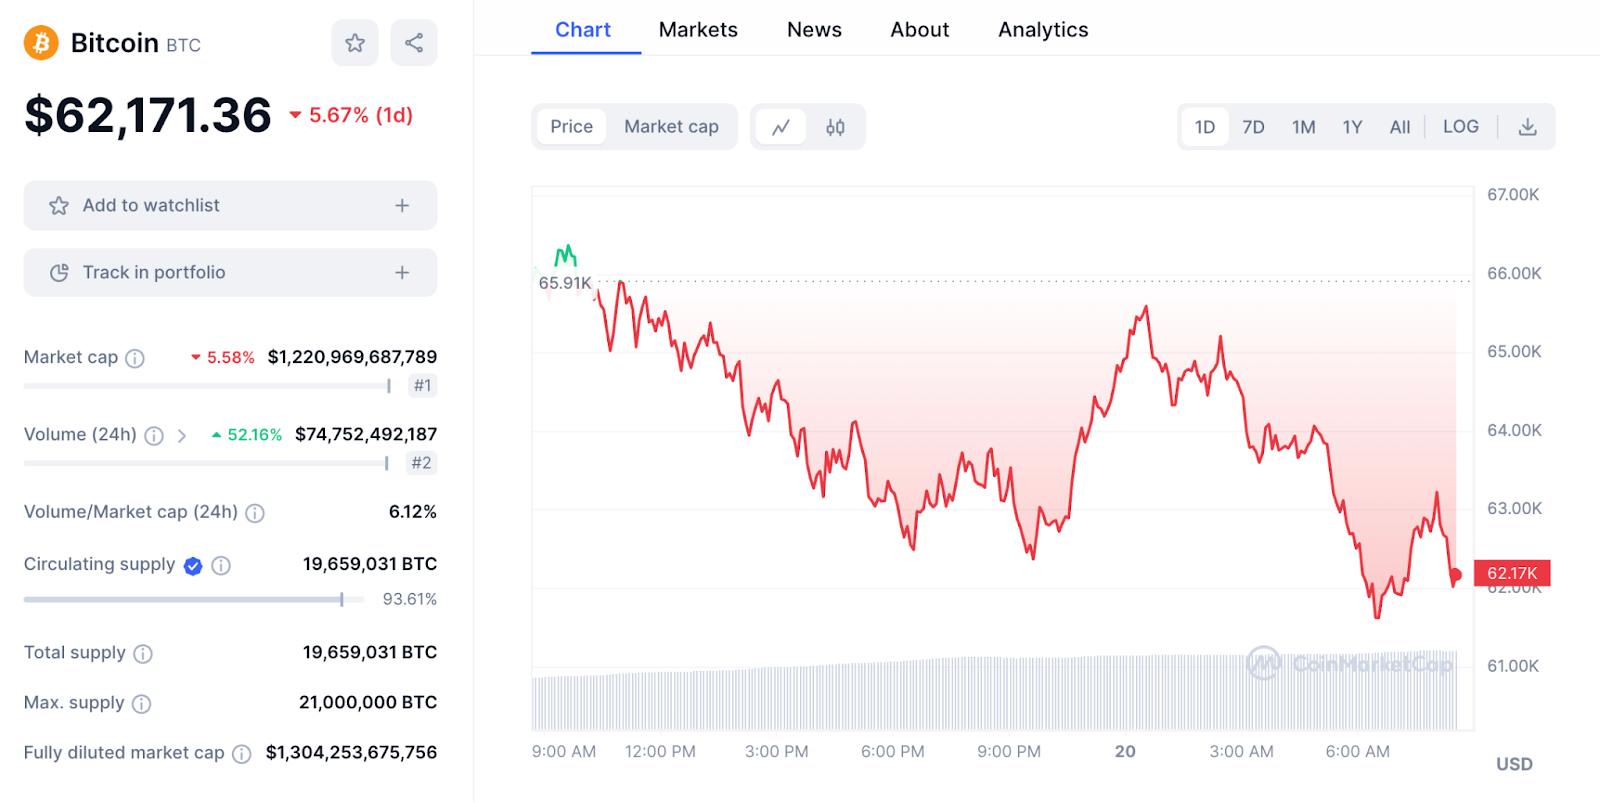Click the share icon beside Bitcoin title
This screenshot has height=803, width=1600.
coord(414,43)
